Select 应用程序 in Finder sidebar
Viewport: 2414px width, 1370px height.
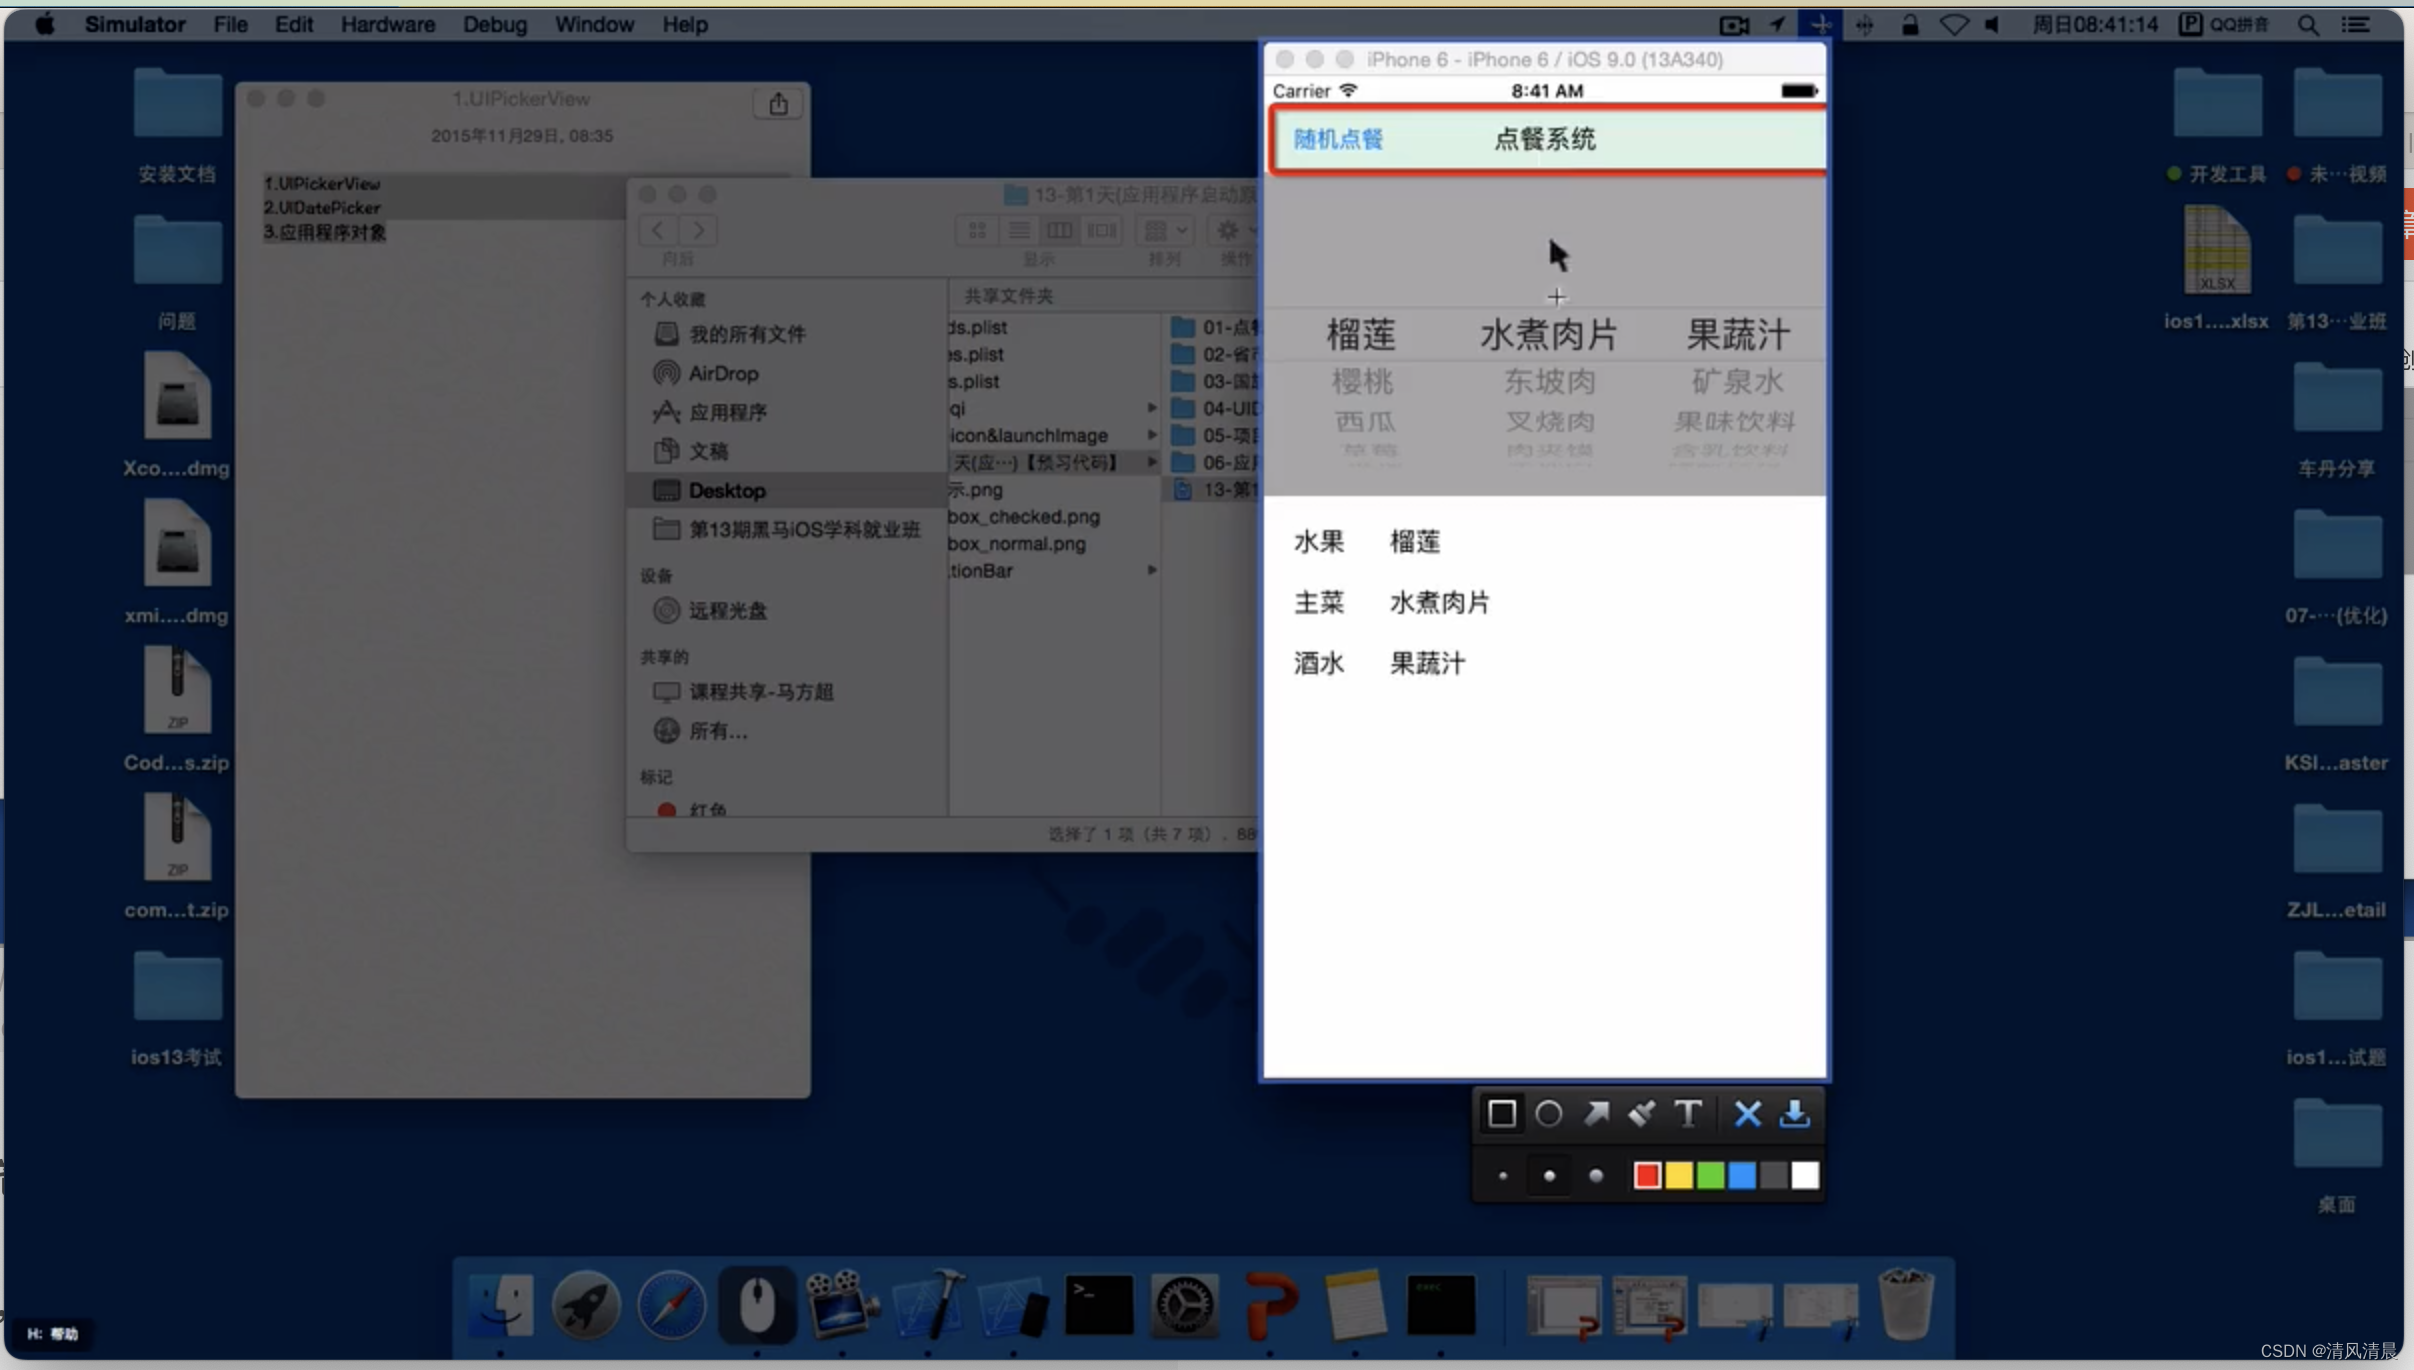coord(711,412)
